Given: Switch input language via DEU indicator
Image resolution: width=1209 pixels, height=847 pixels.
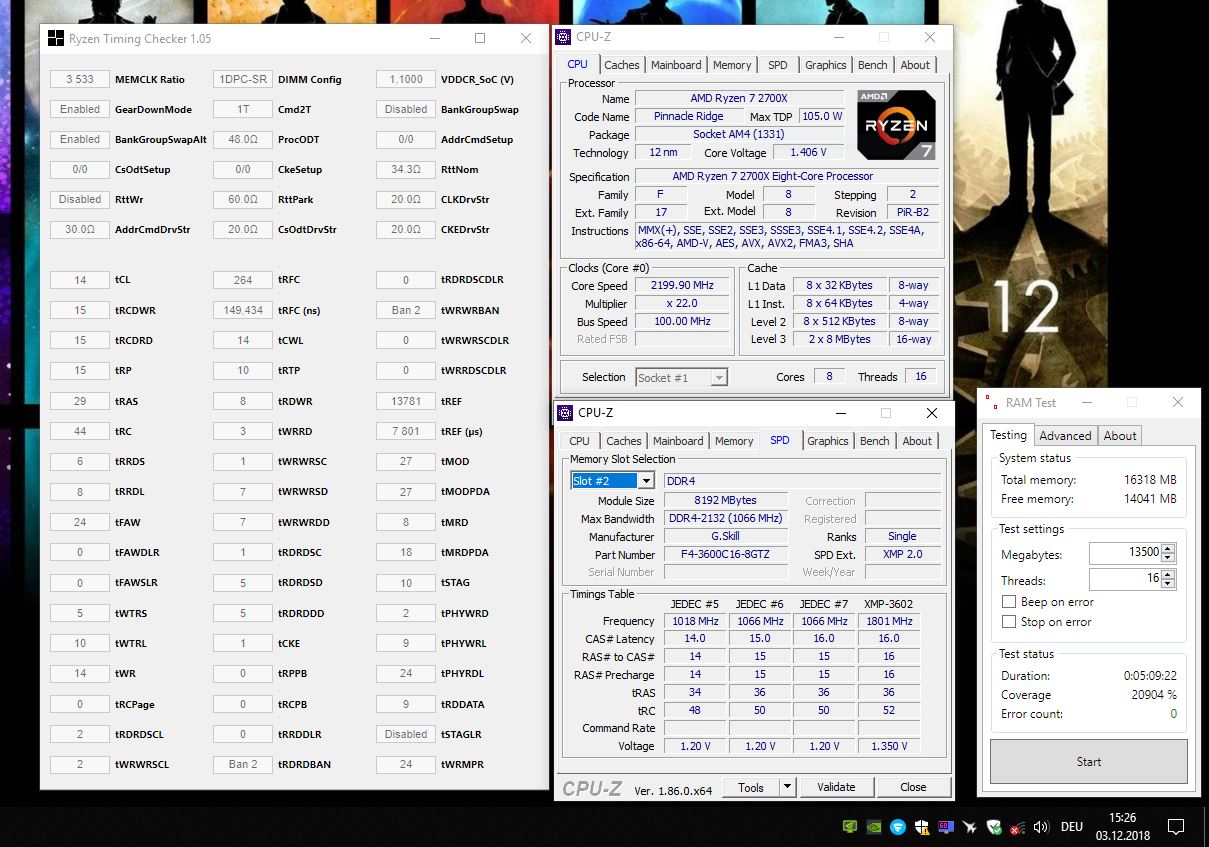Looking at the screenshot, I should (x=1072, y=827).
